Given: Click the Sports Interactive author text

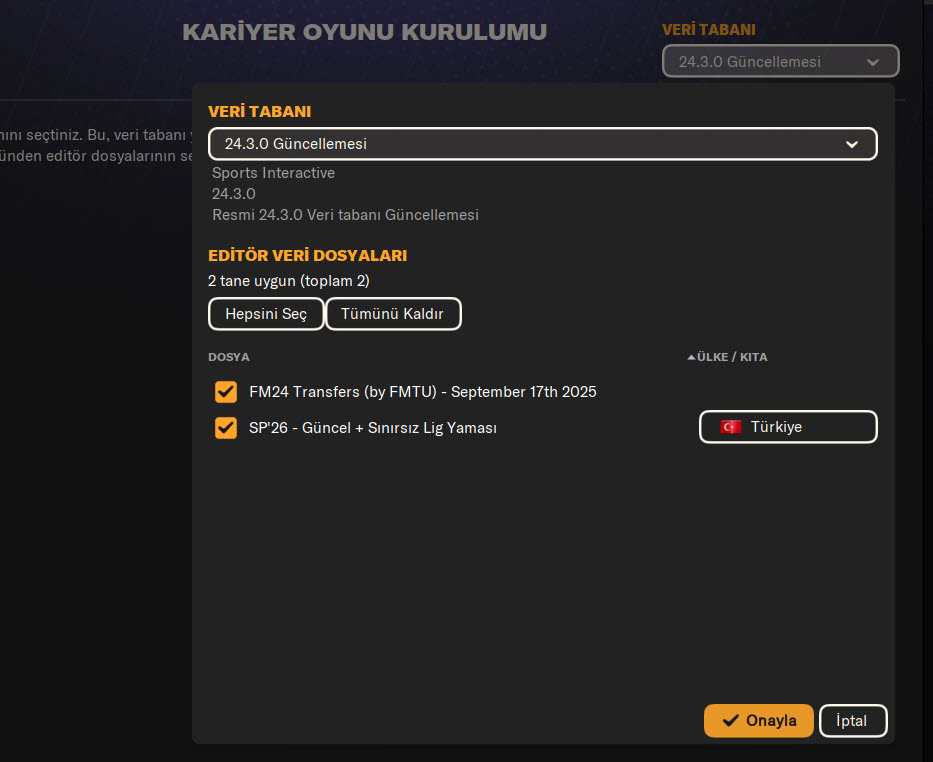Looking at the screenshot, I should [x=273, y=173].
